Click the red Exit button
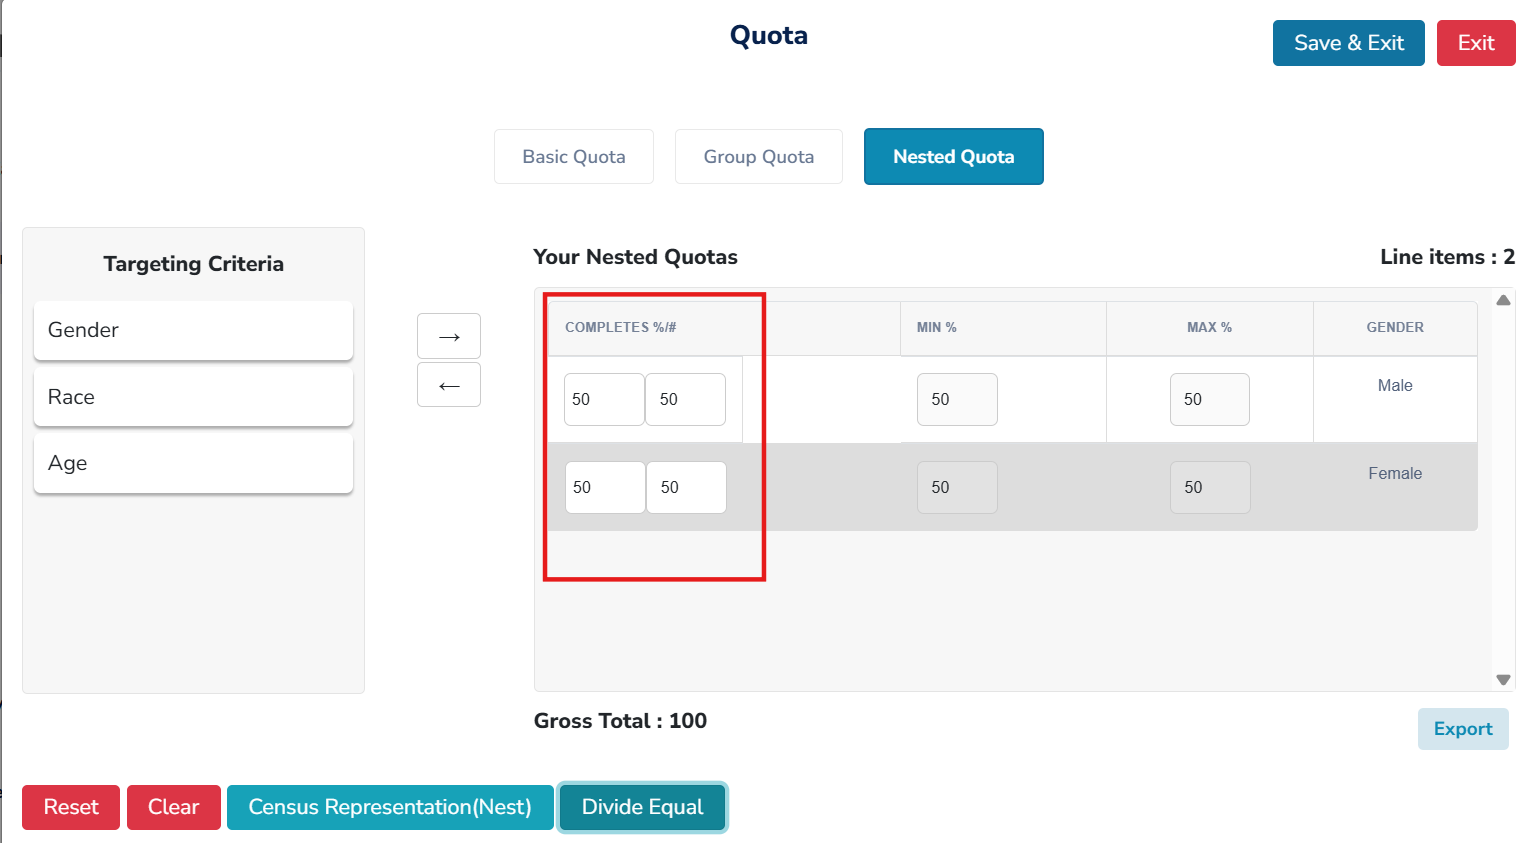This screenshot has height=843, width=1531. [1475, 43]
